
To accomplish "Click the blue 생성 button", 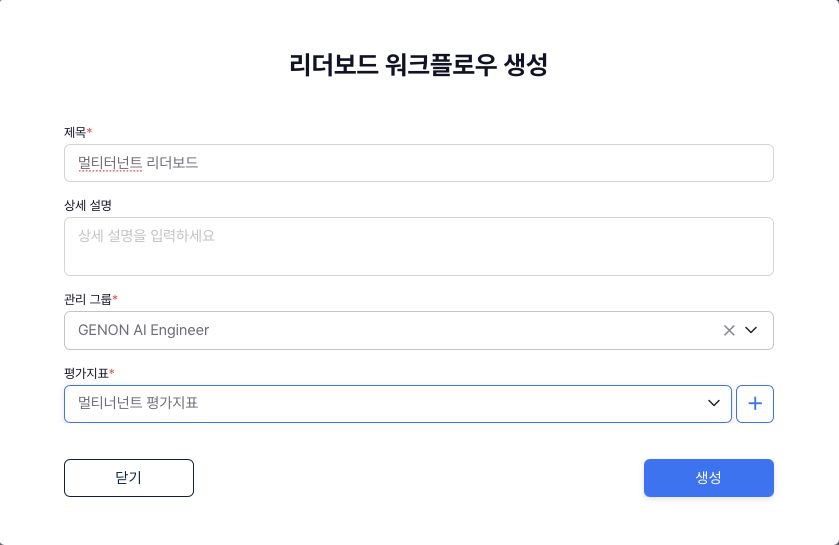I will pos(708,478).
